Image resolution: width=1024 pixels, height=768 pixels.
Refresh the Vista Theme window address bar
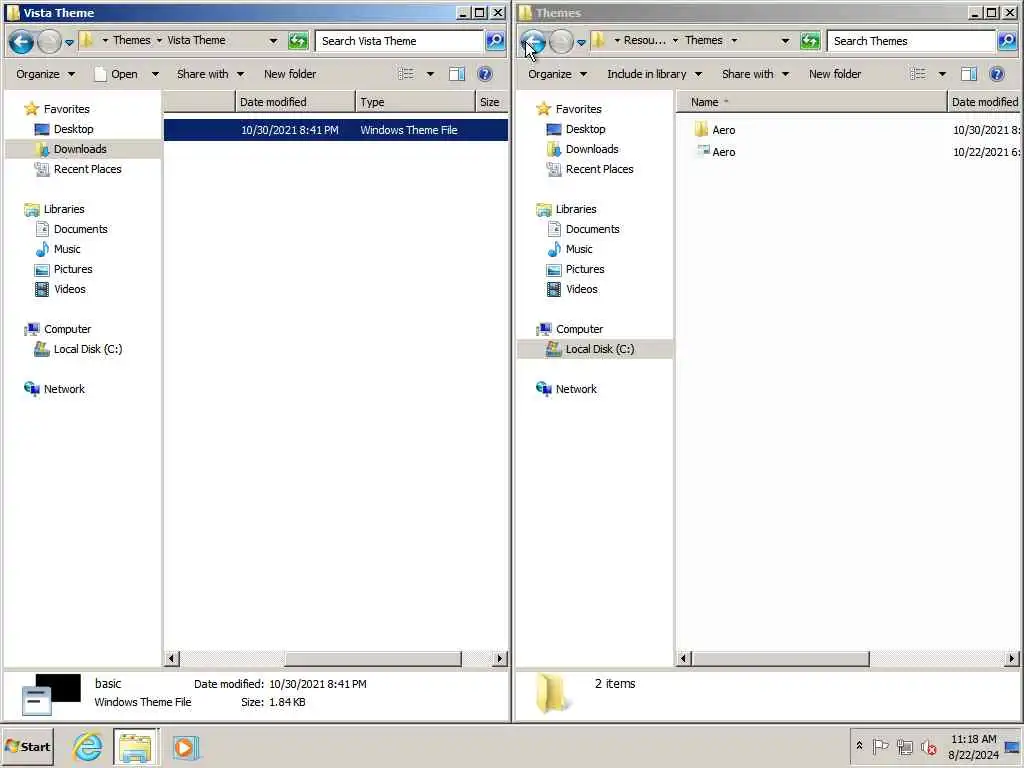coord(298,41)
